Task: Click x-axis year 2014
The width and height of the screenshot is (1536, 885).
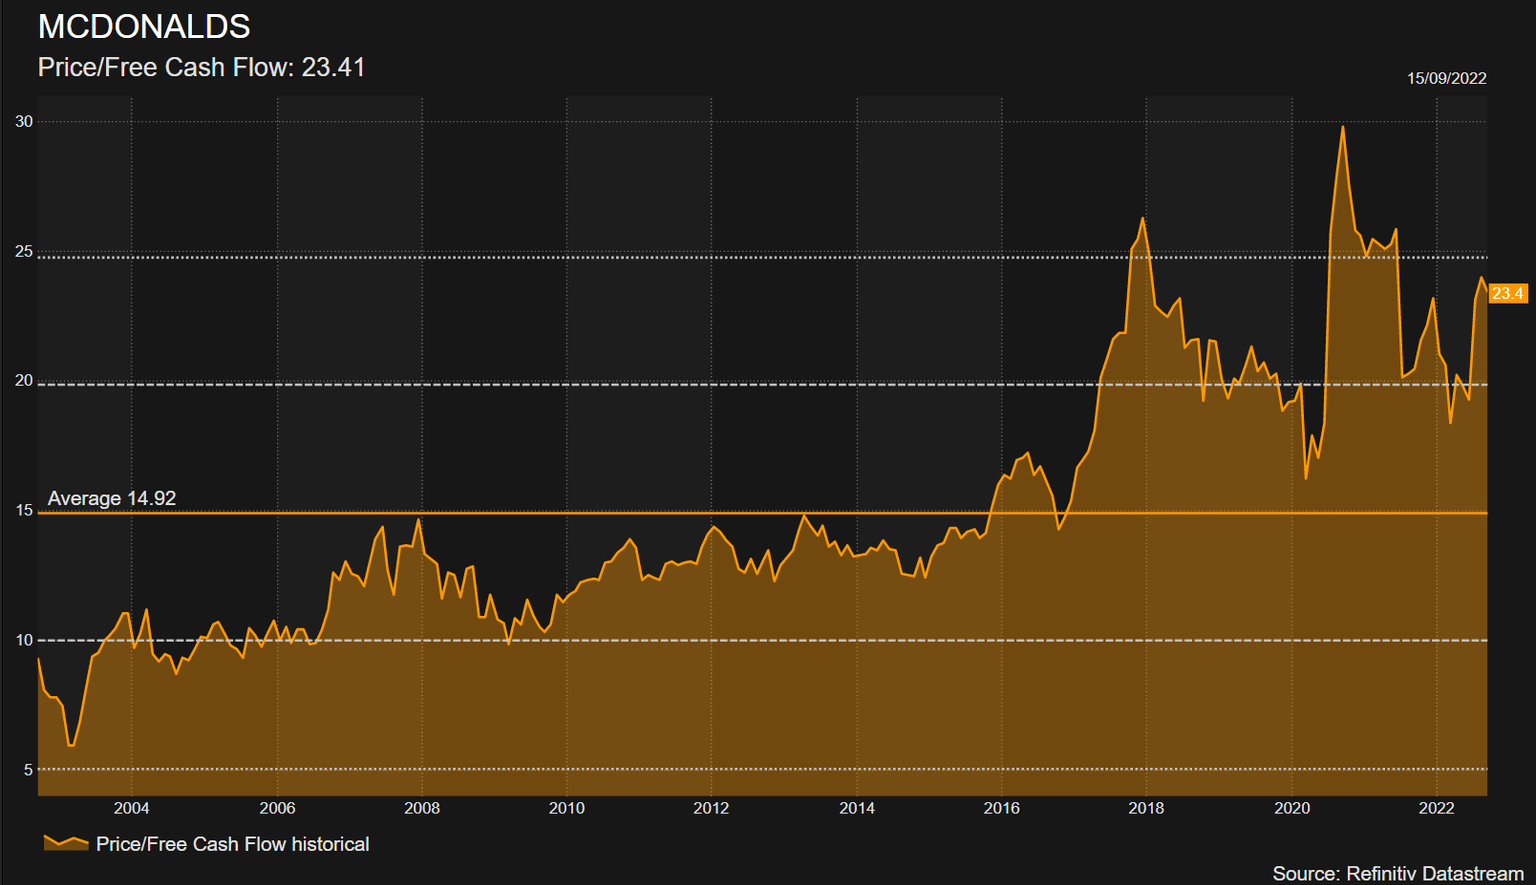Action: [x=857, y=808]
